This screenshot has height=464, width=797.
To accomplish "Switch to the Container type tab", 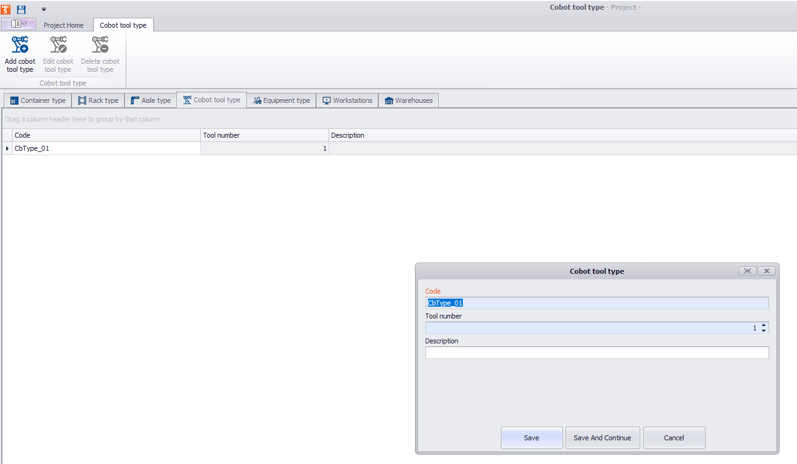I will (x=38, y=101).
